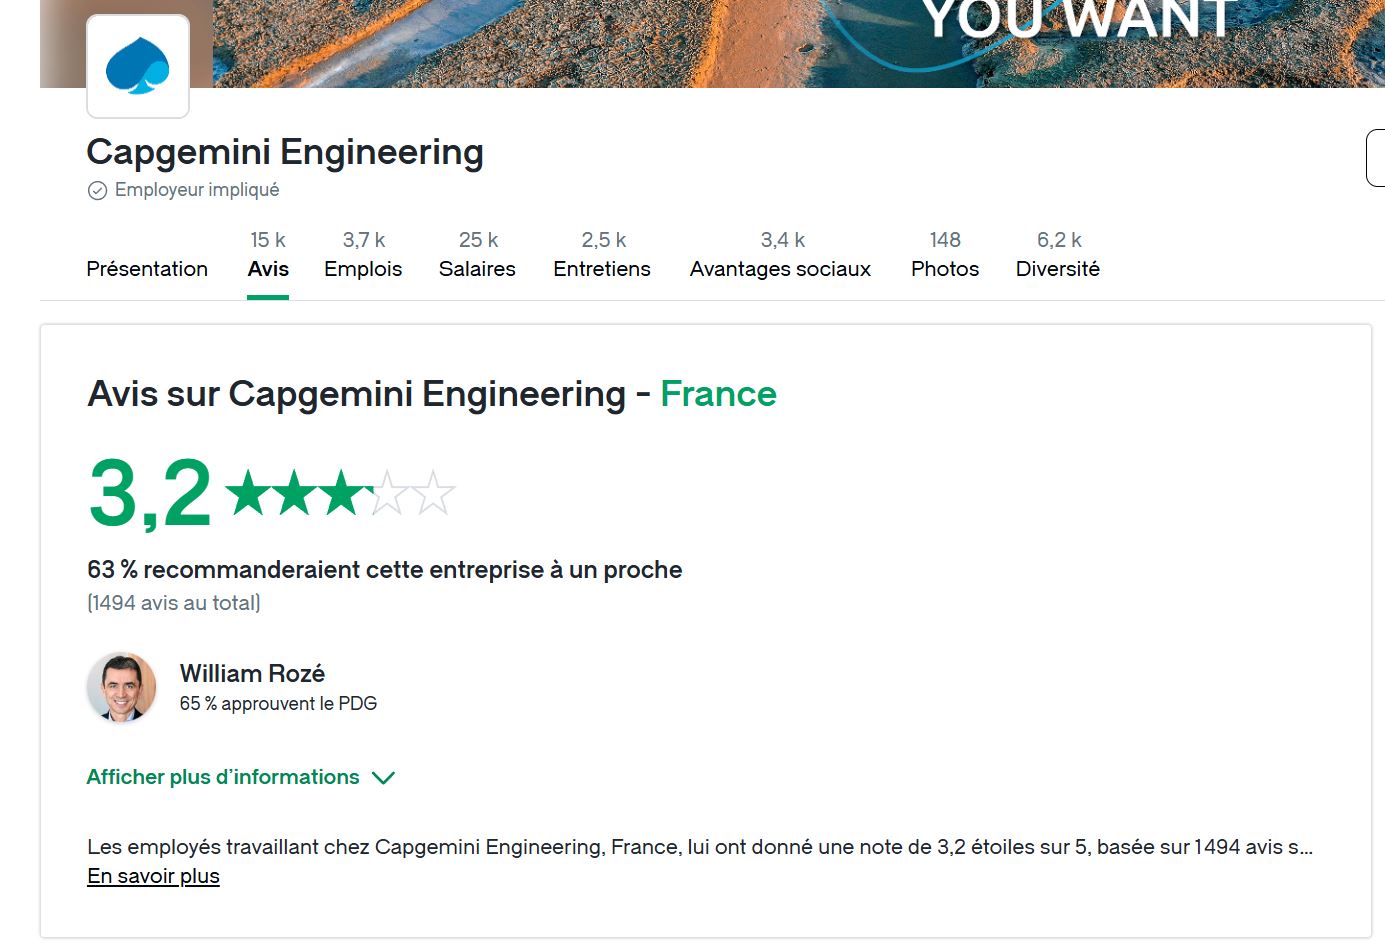Click the En savoir plus link

coord(153,876)
